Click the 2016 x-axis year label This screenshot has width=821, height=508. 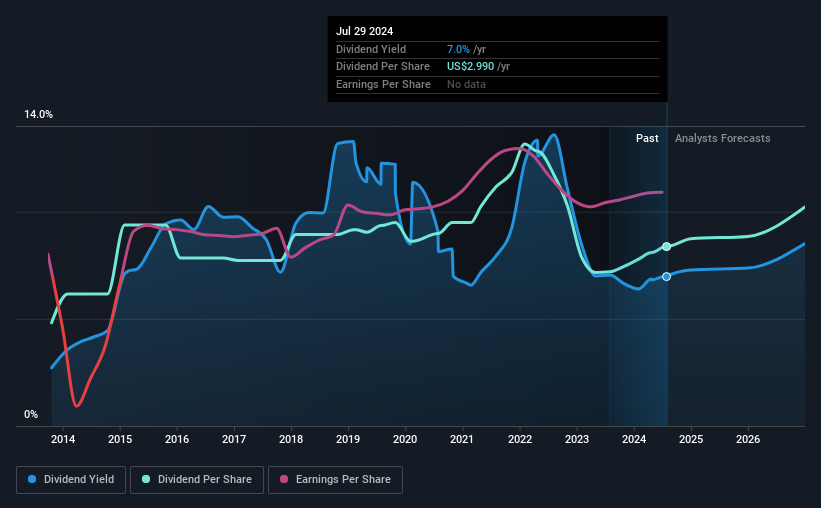177,439
